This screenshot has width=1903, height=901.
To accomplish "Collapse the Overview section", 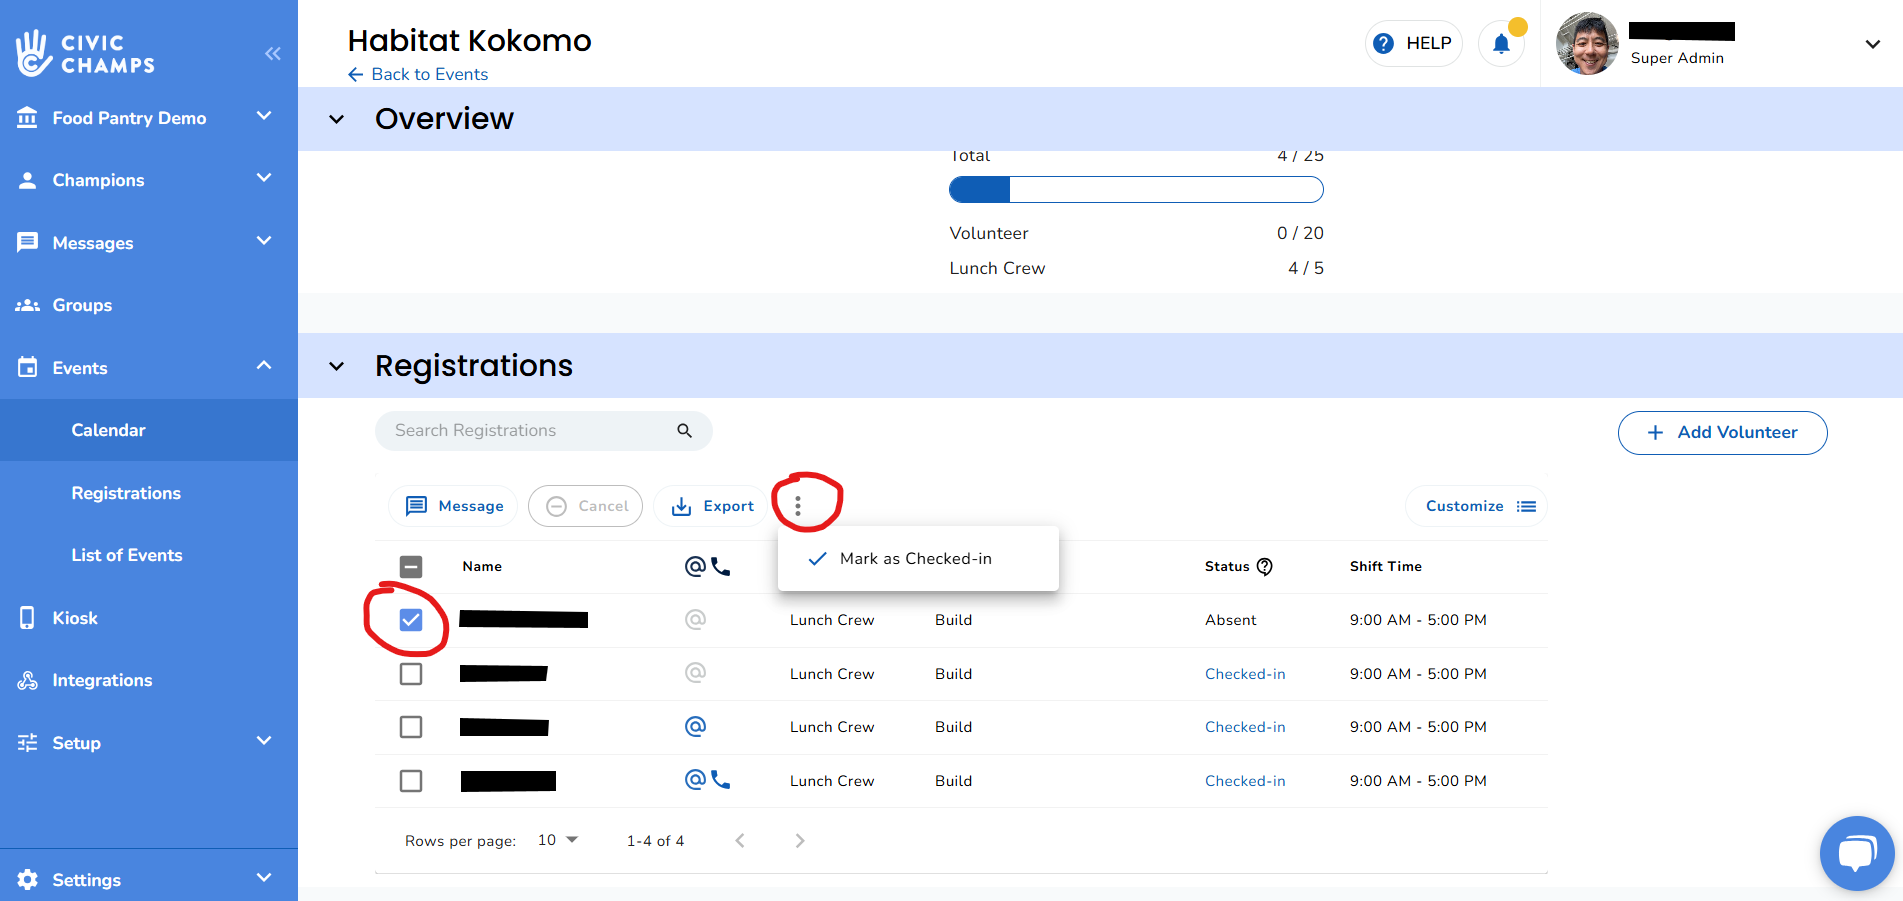I will click(x=337, y=119).
